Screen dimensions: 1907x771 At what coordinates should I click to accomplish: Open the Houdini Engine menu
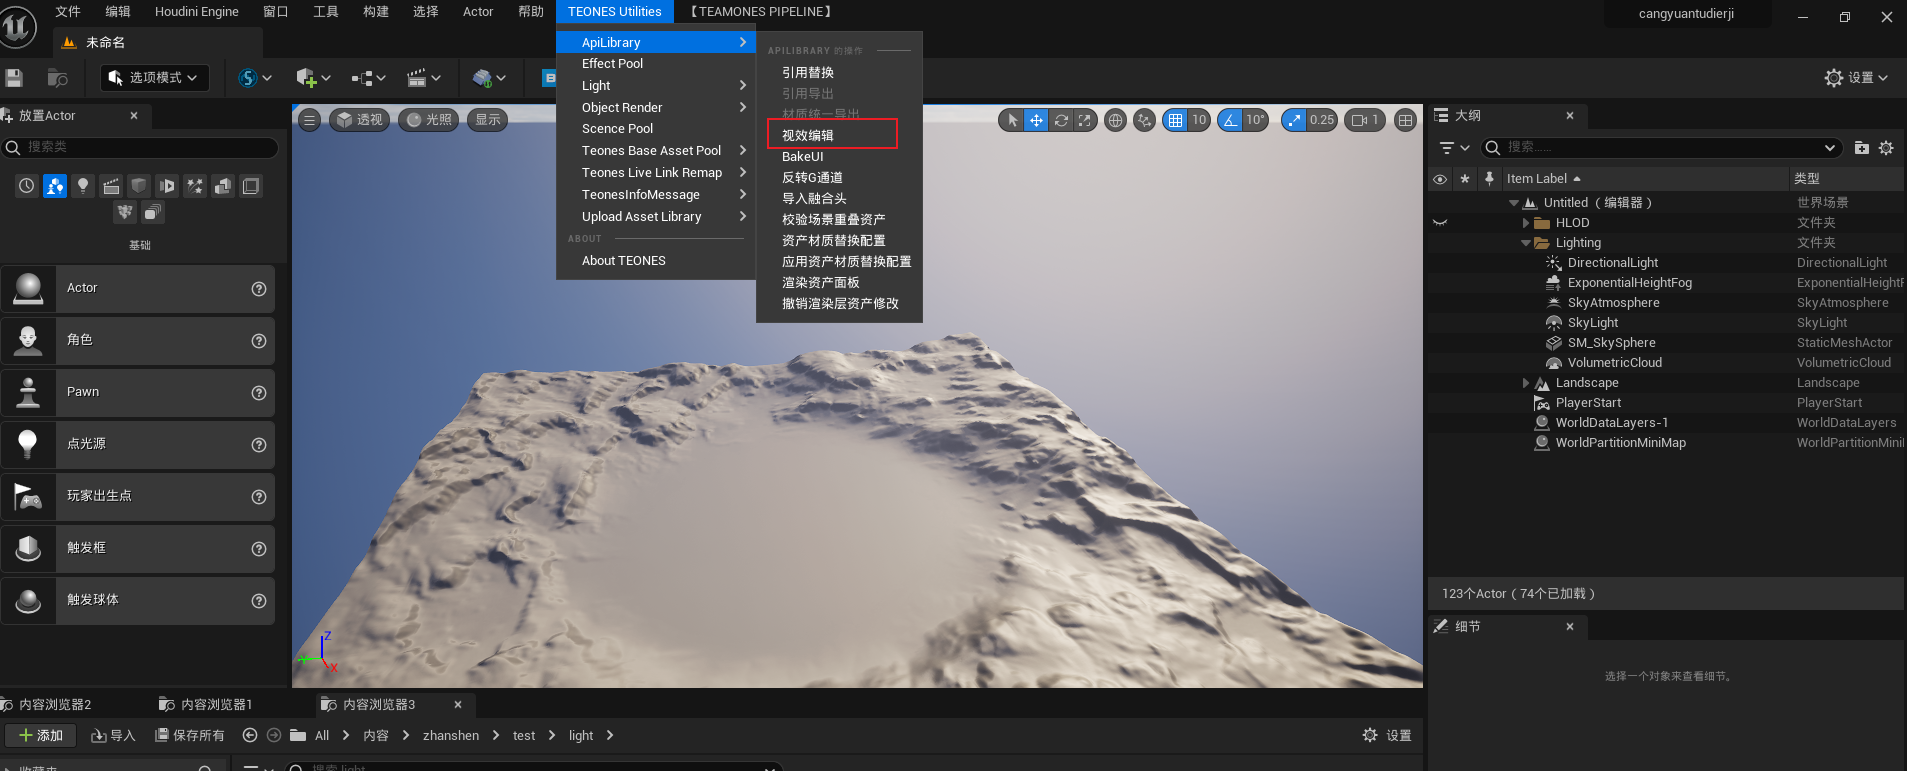click(196, 12)
